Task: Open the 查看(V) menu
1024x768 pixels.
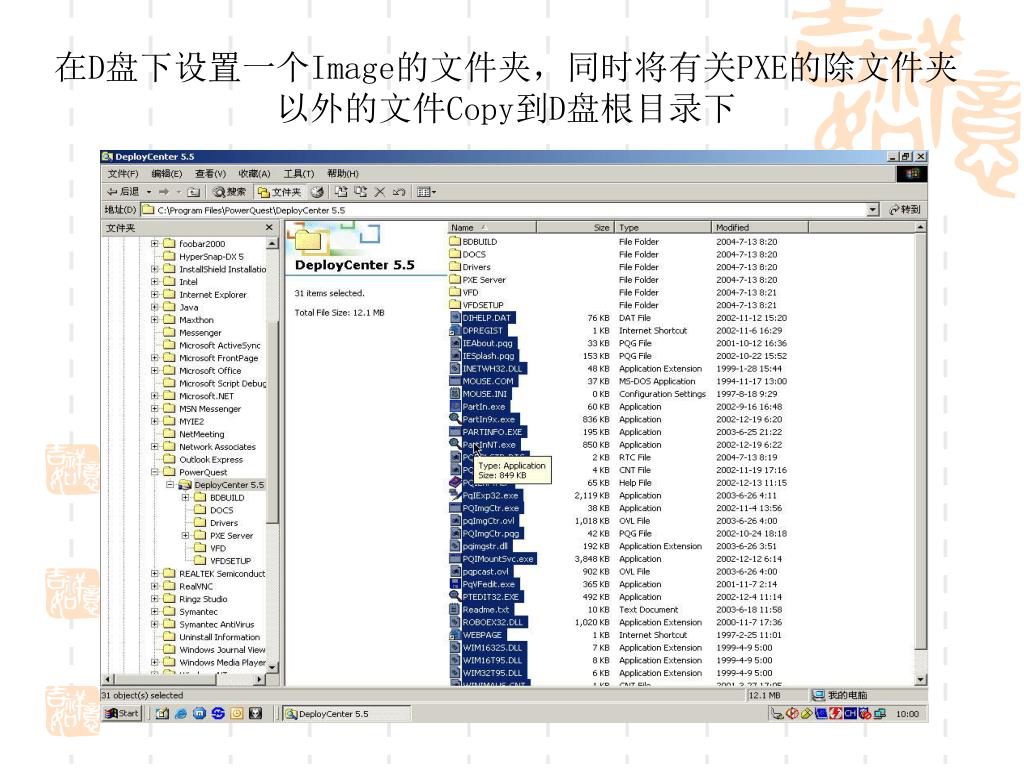Action: pyautogui.click(x=210, y=174)
